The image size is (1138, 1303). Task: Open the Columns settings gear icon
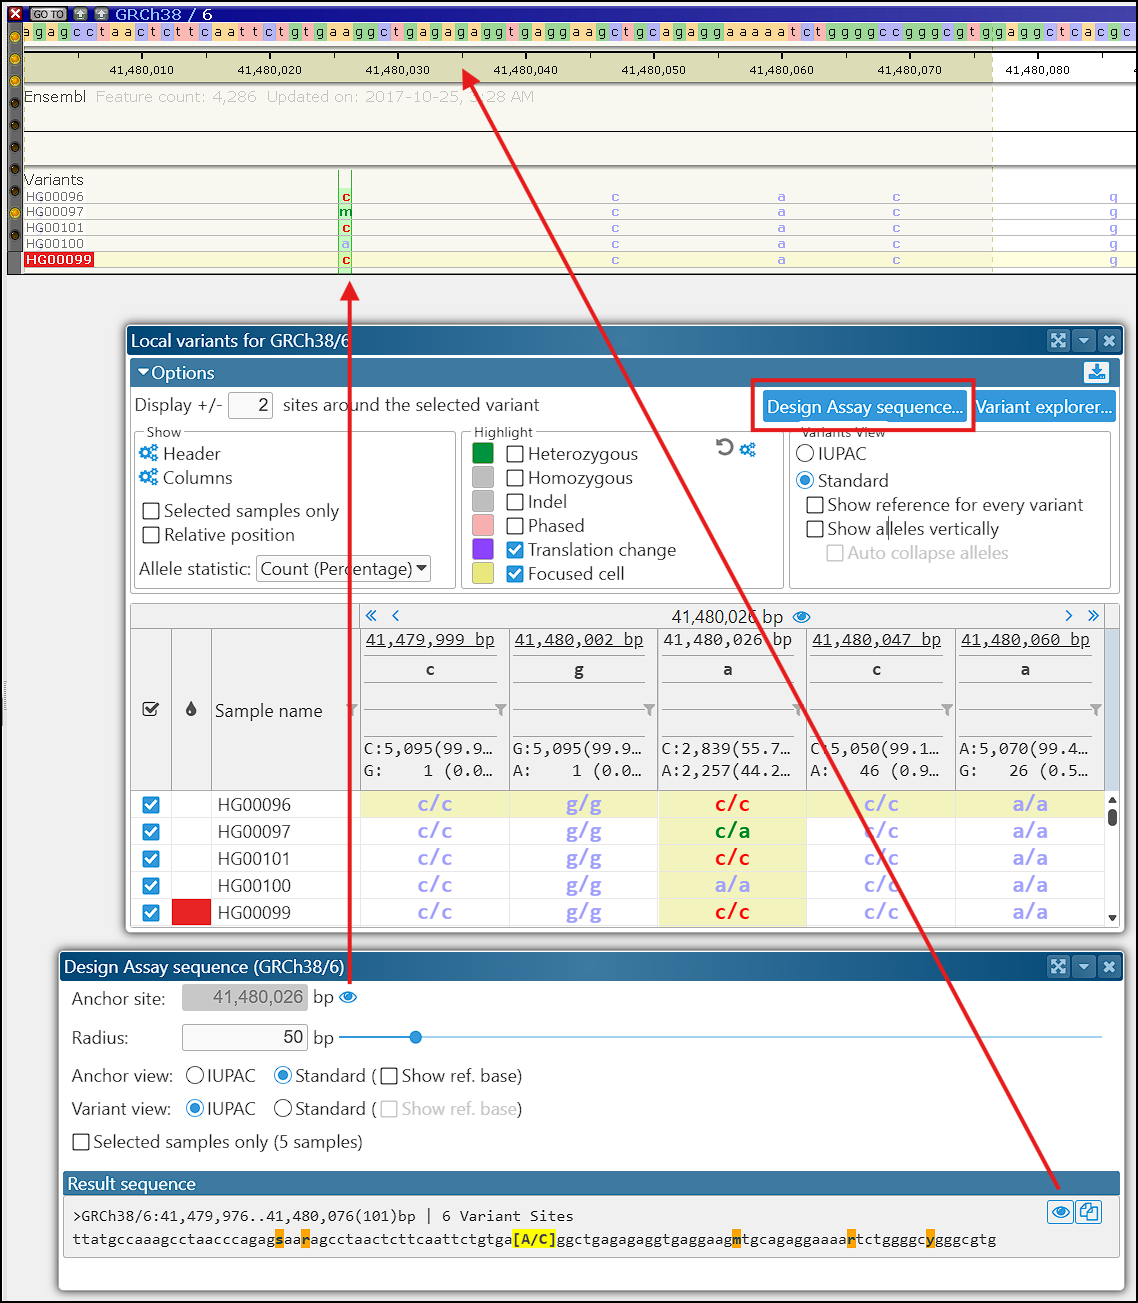(149, 477)
